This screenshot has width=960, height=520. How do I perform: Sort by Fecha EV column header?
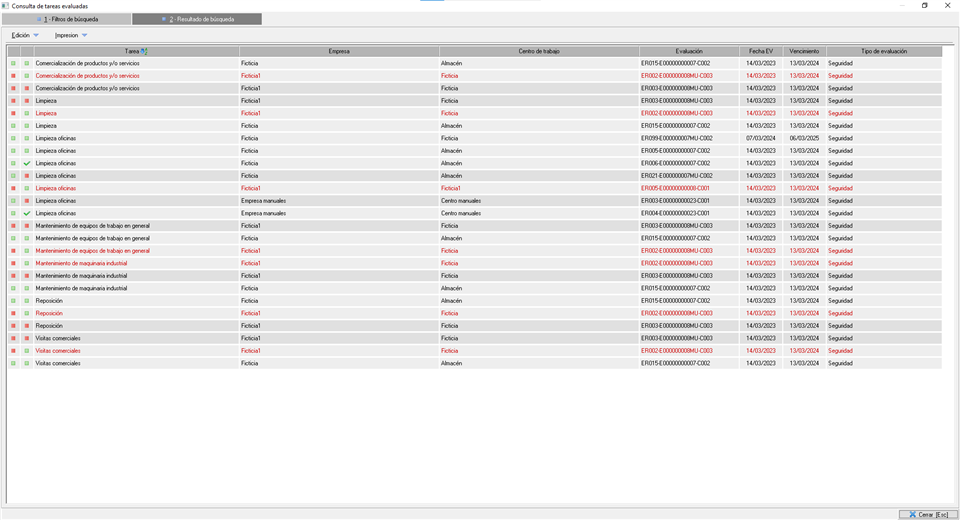[761, 51]
